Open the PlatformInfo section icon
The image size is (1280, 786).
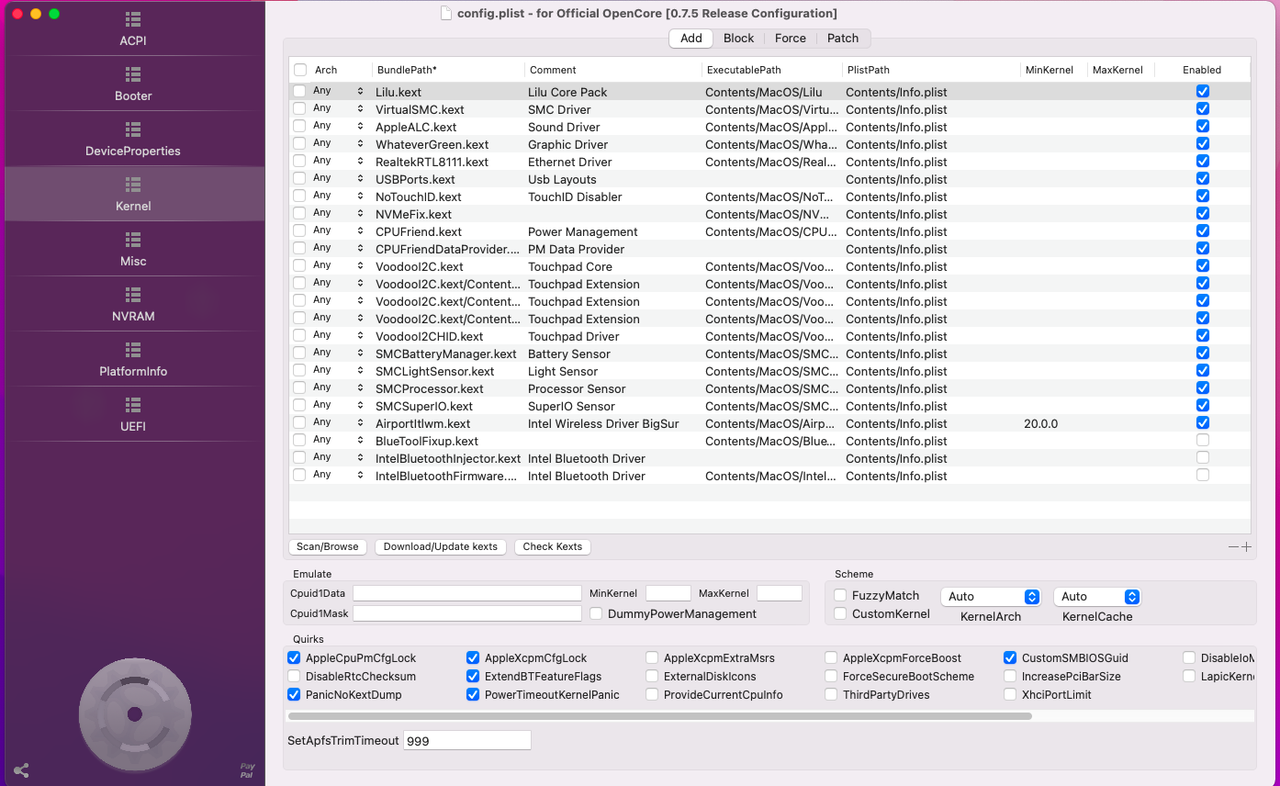(x=133, y=350)
